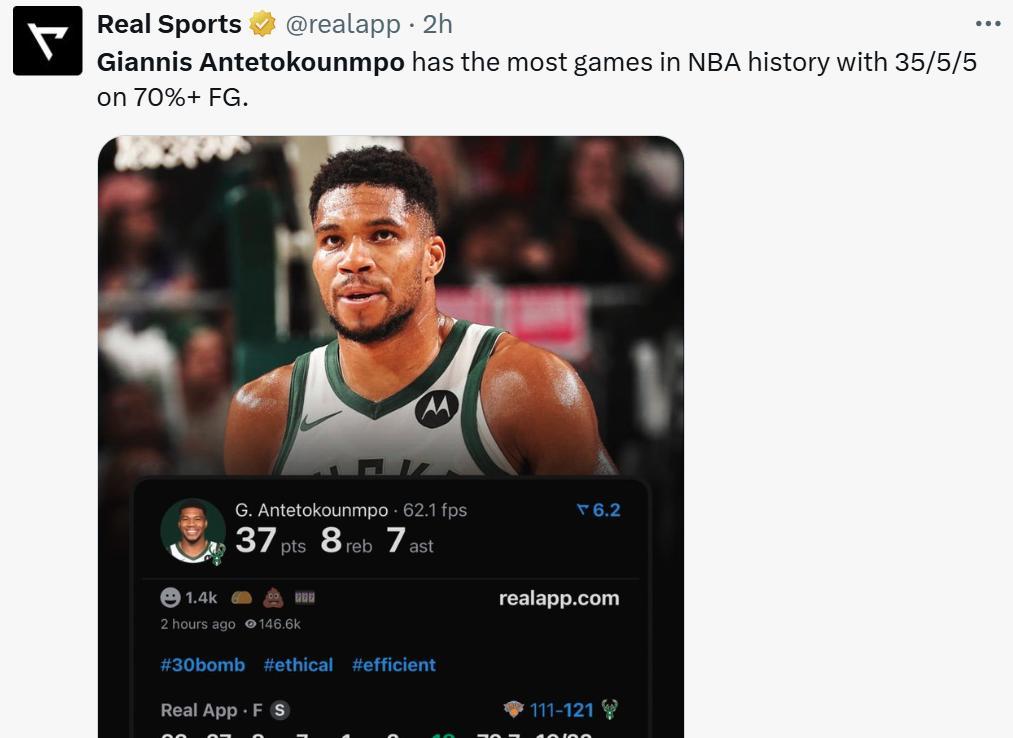The height and width of the screenshot is (738, 1013).
Task: Select the #30bomb hashtag
Action: tap(202, 665)
